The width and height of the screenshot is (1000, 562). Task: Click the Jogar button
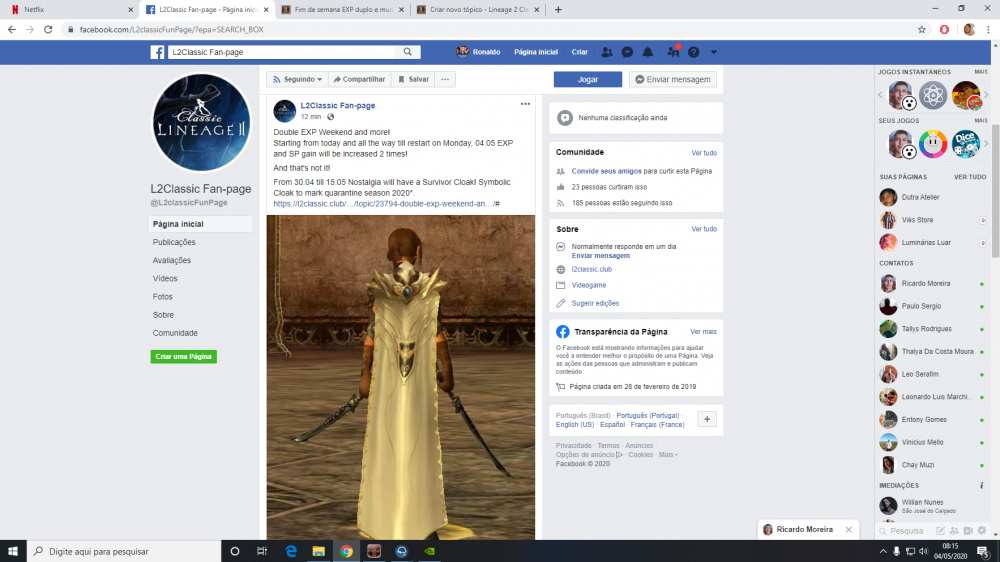(x=587, y=79)
